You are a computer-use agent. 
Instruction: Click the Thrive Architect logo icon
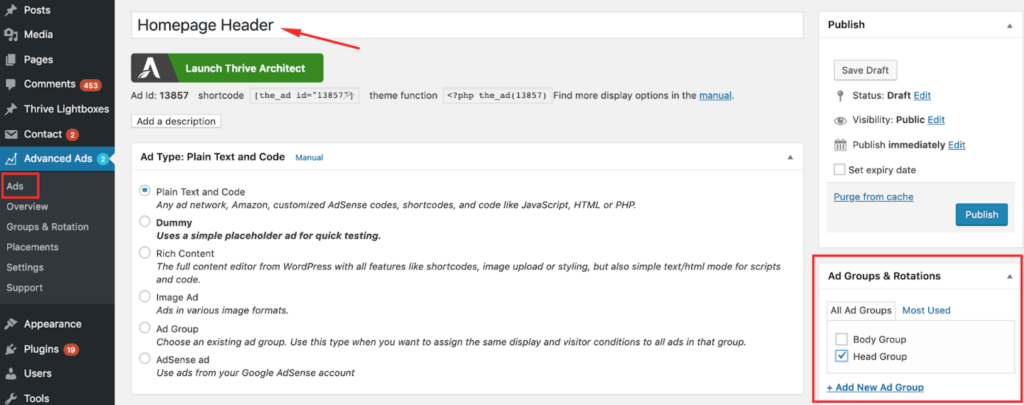click(x=151, y=68)
